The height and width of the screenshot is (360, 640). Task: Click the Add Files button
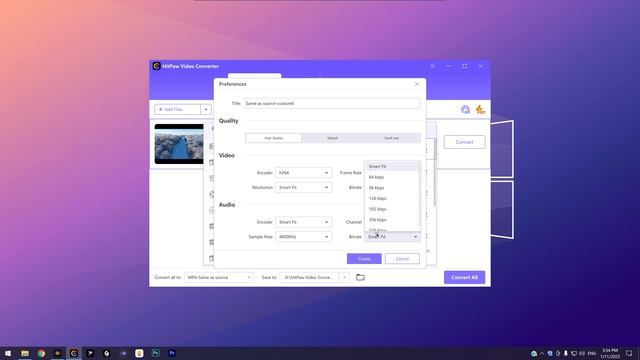coord(178,109)
